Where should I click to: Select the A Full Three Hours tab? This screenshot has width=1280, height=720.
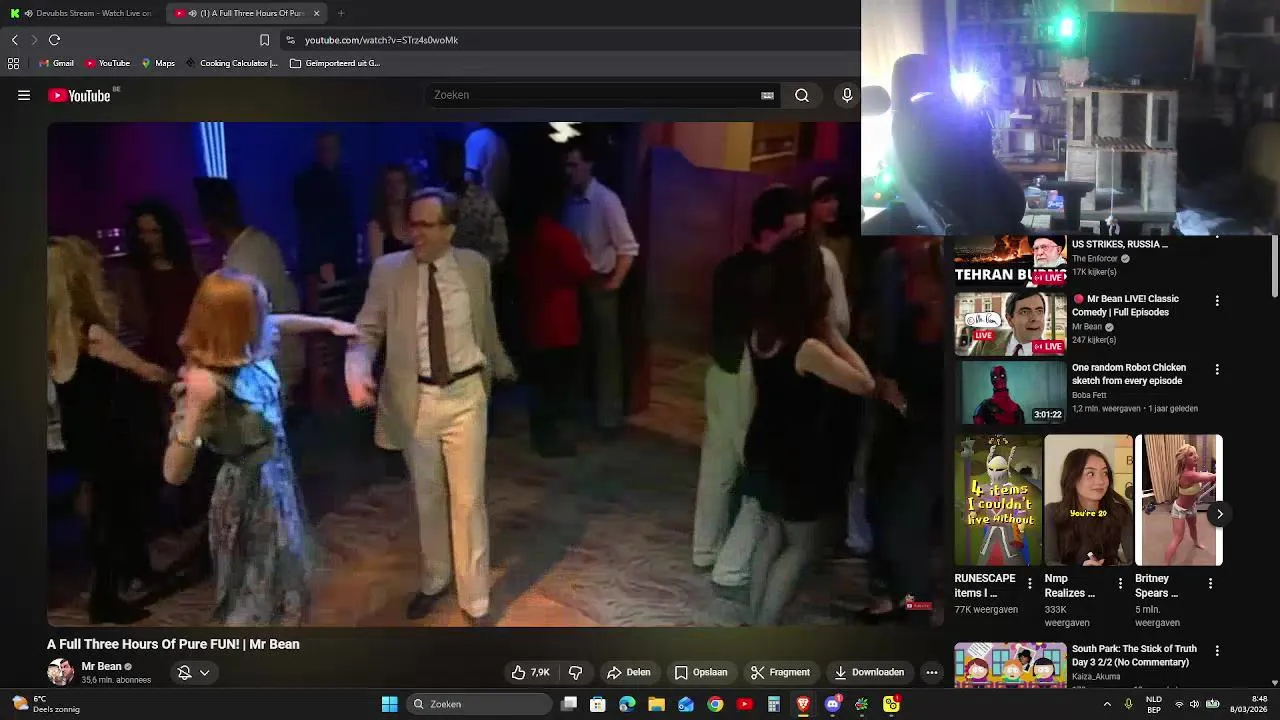[246, 13]
